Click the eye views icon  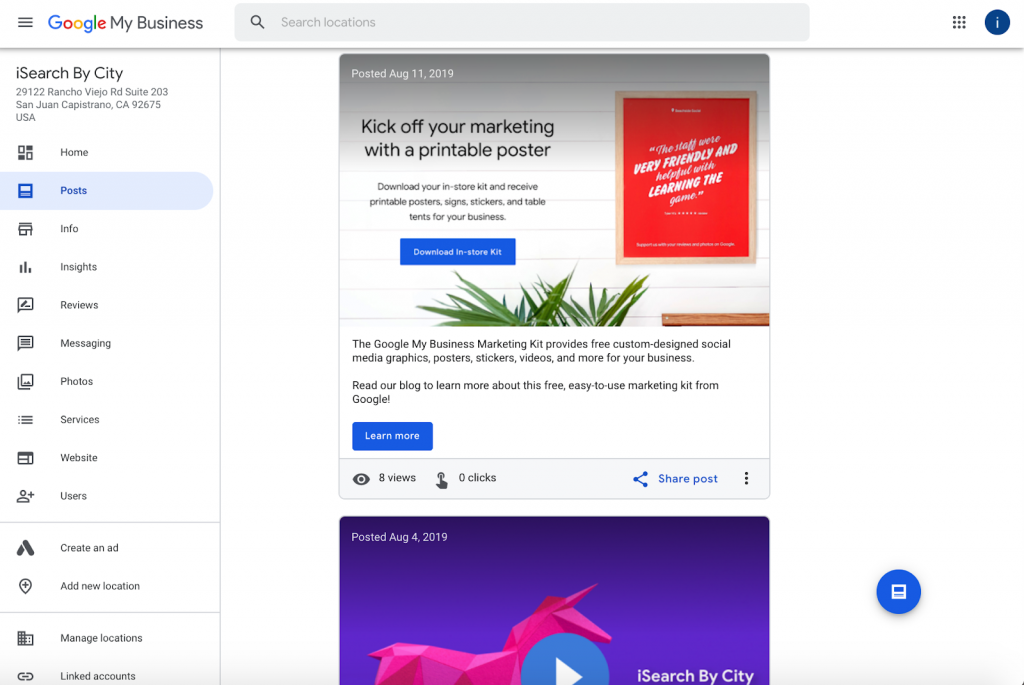tap(361, 479)
